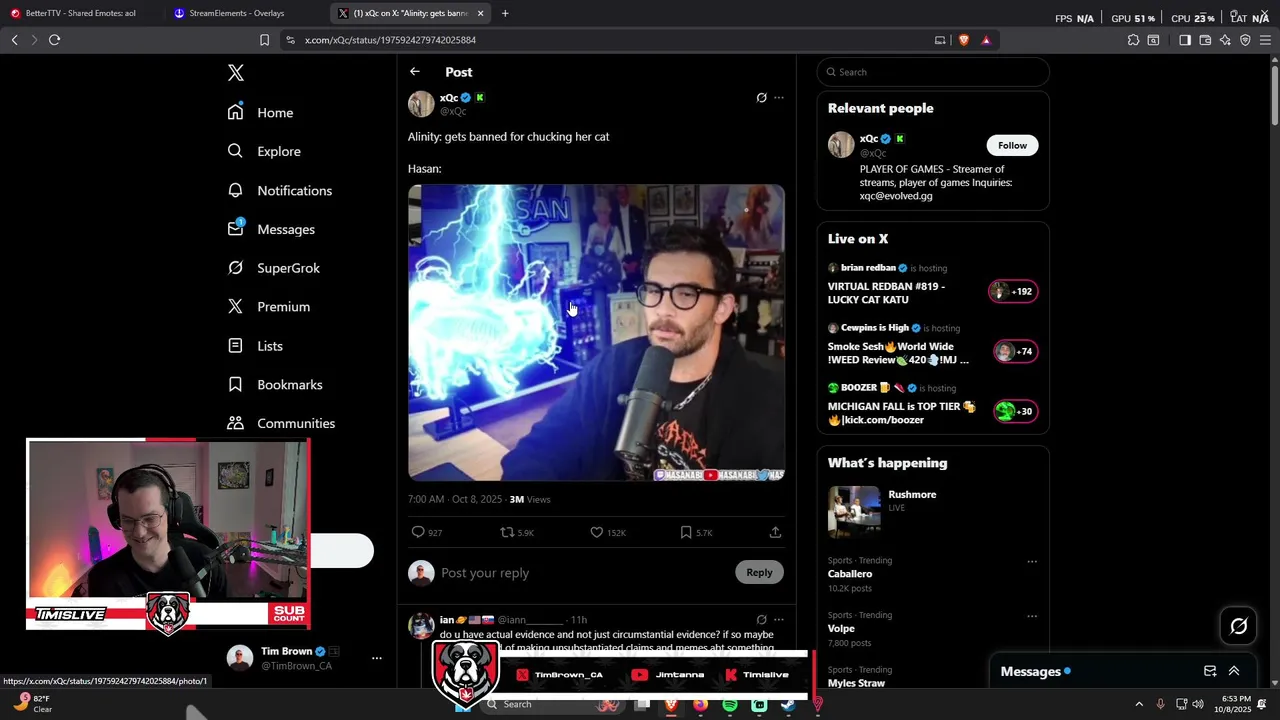Toggle the browser sidebar panel

click(1184, 40)
